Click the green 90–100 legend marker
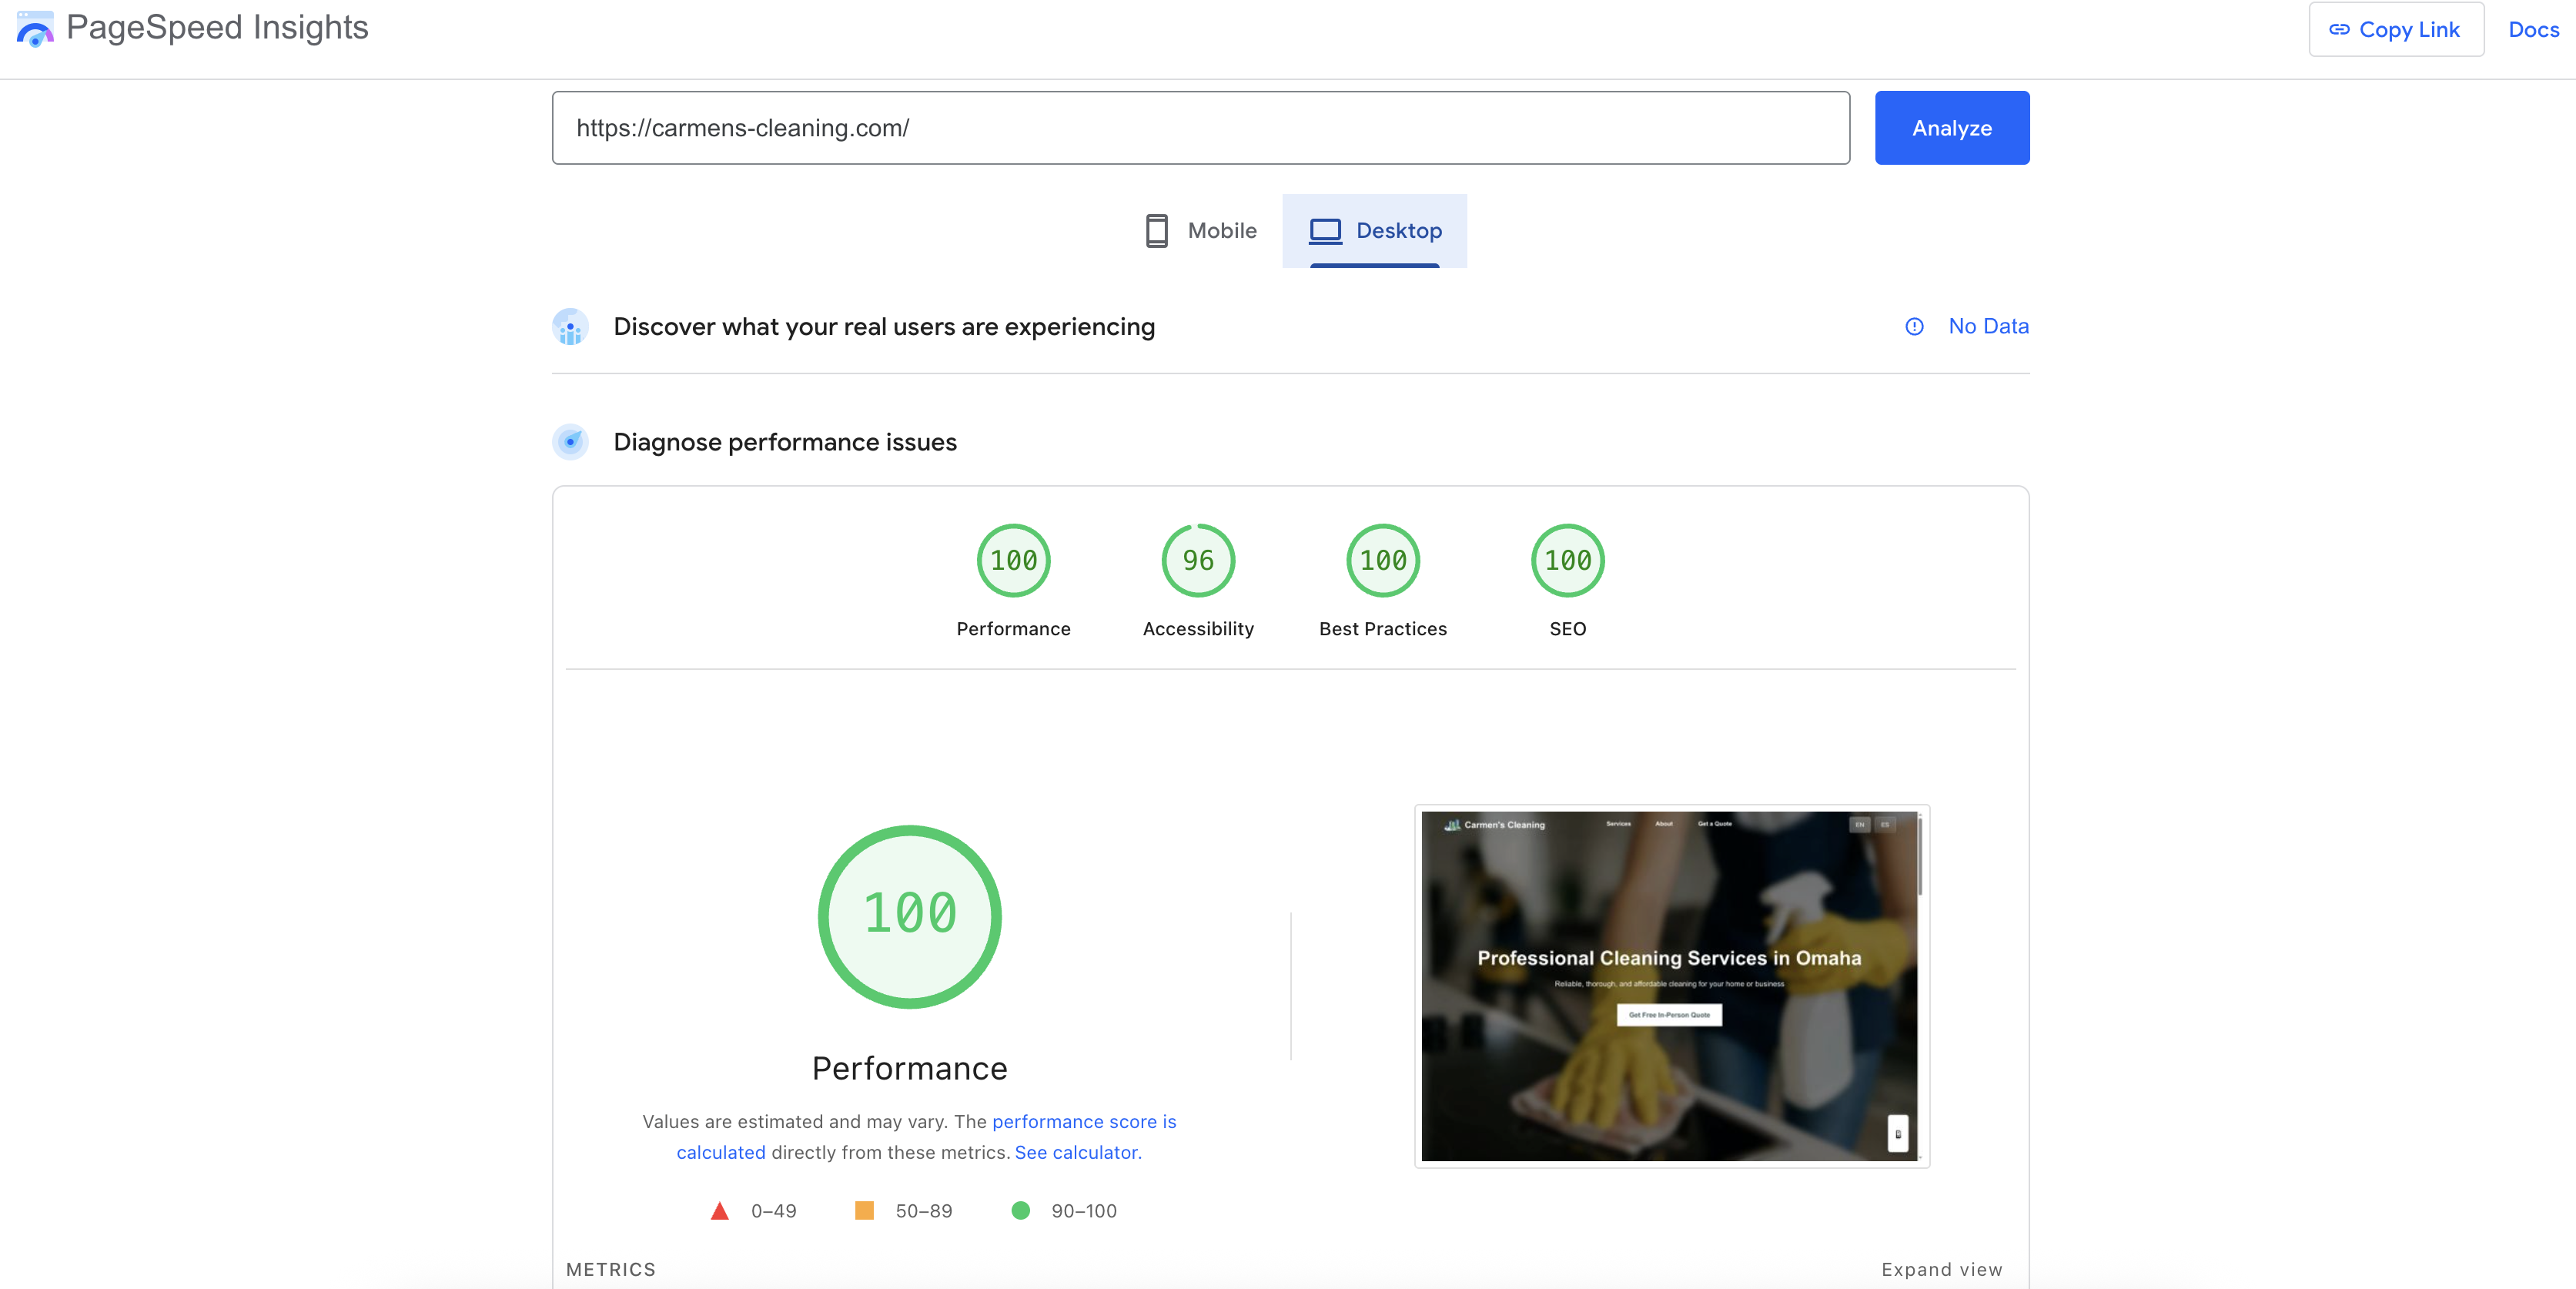The width and height of the screenshot is (2576, 1289). click(1021, 1211)
